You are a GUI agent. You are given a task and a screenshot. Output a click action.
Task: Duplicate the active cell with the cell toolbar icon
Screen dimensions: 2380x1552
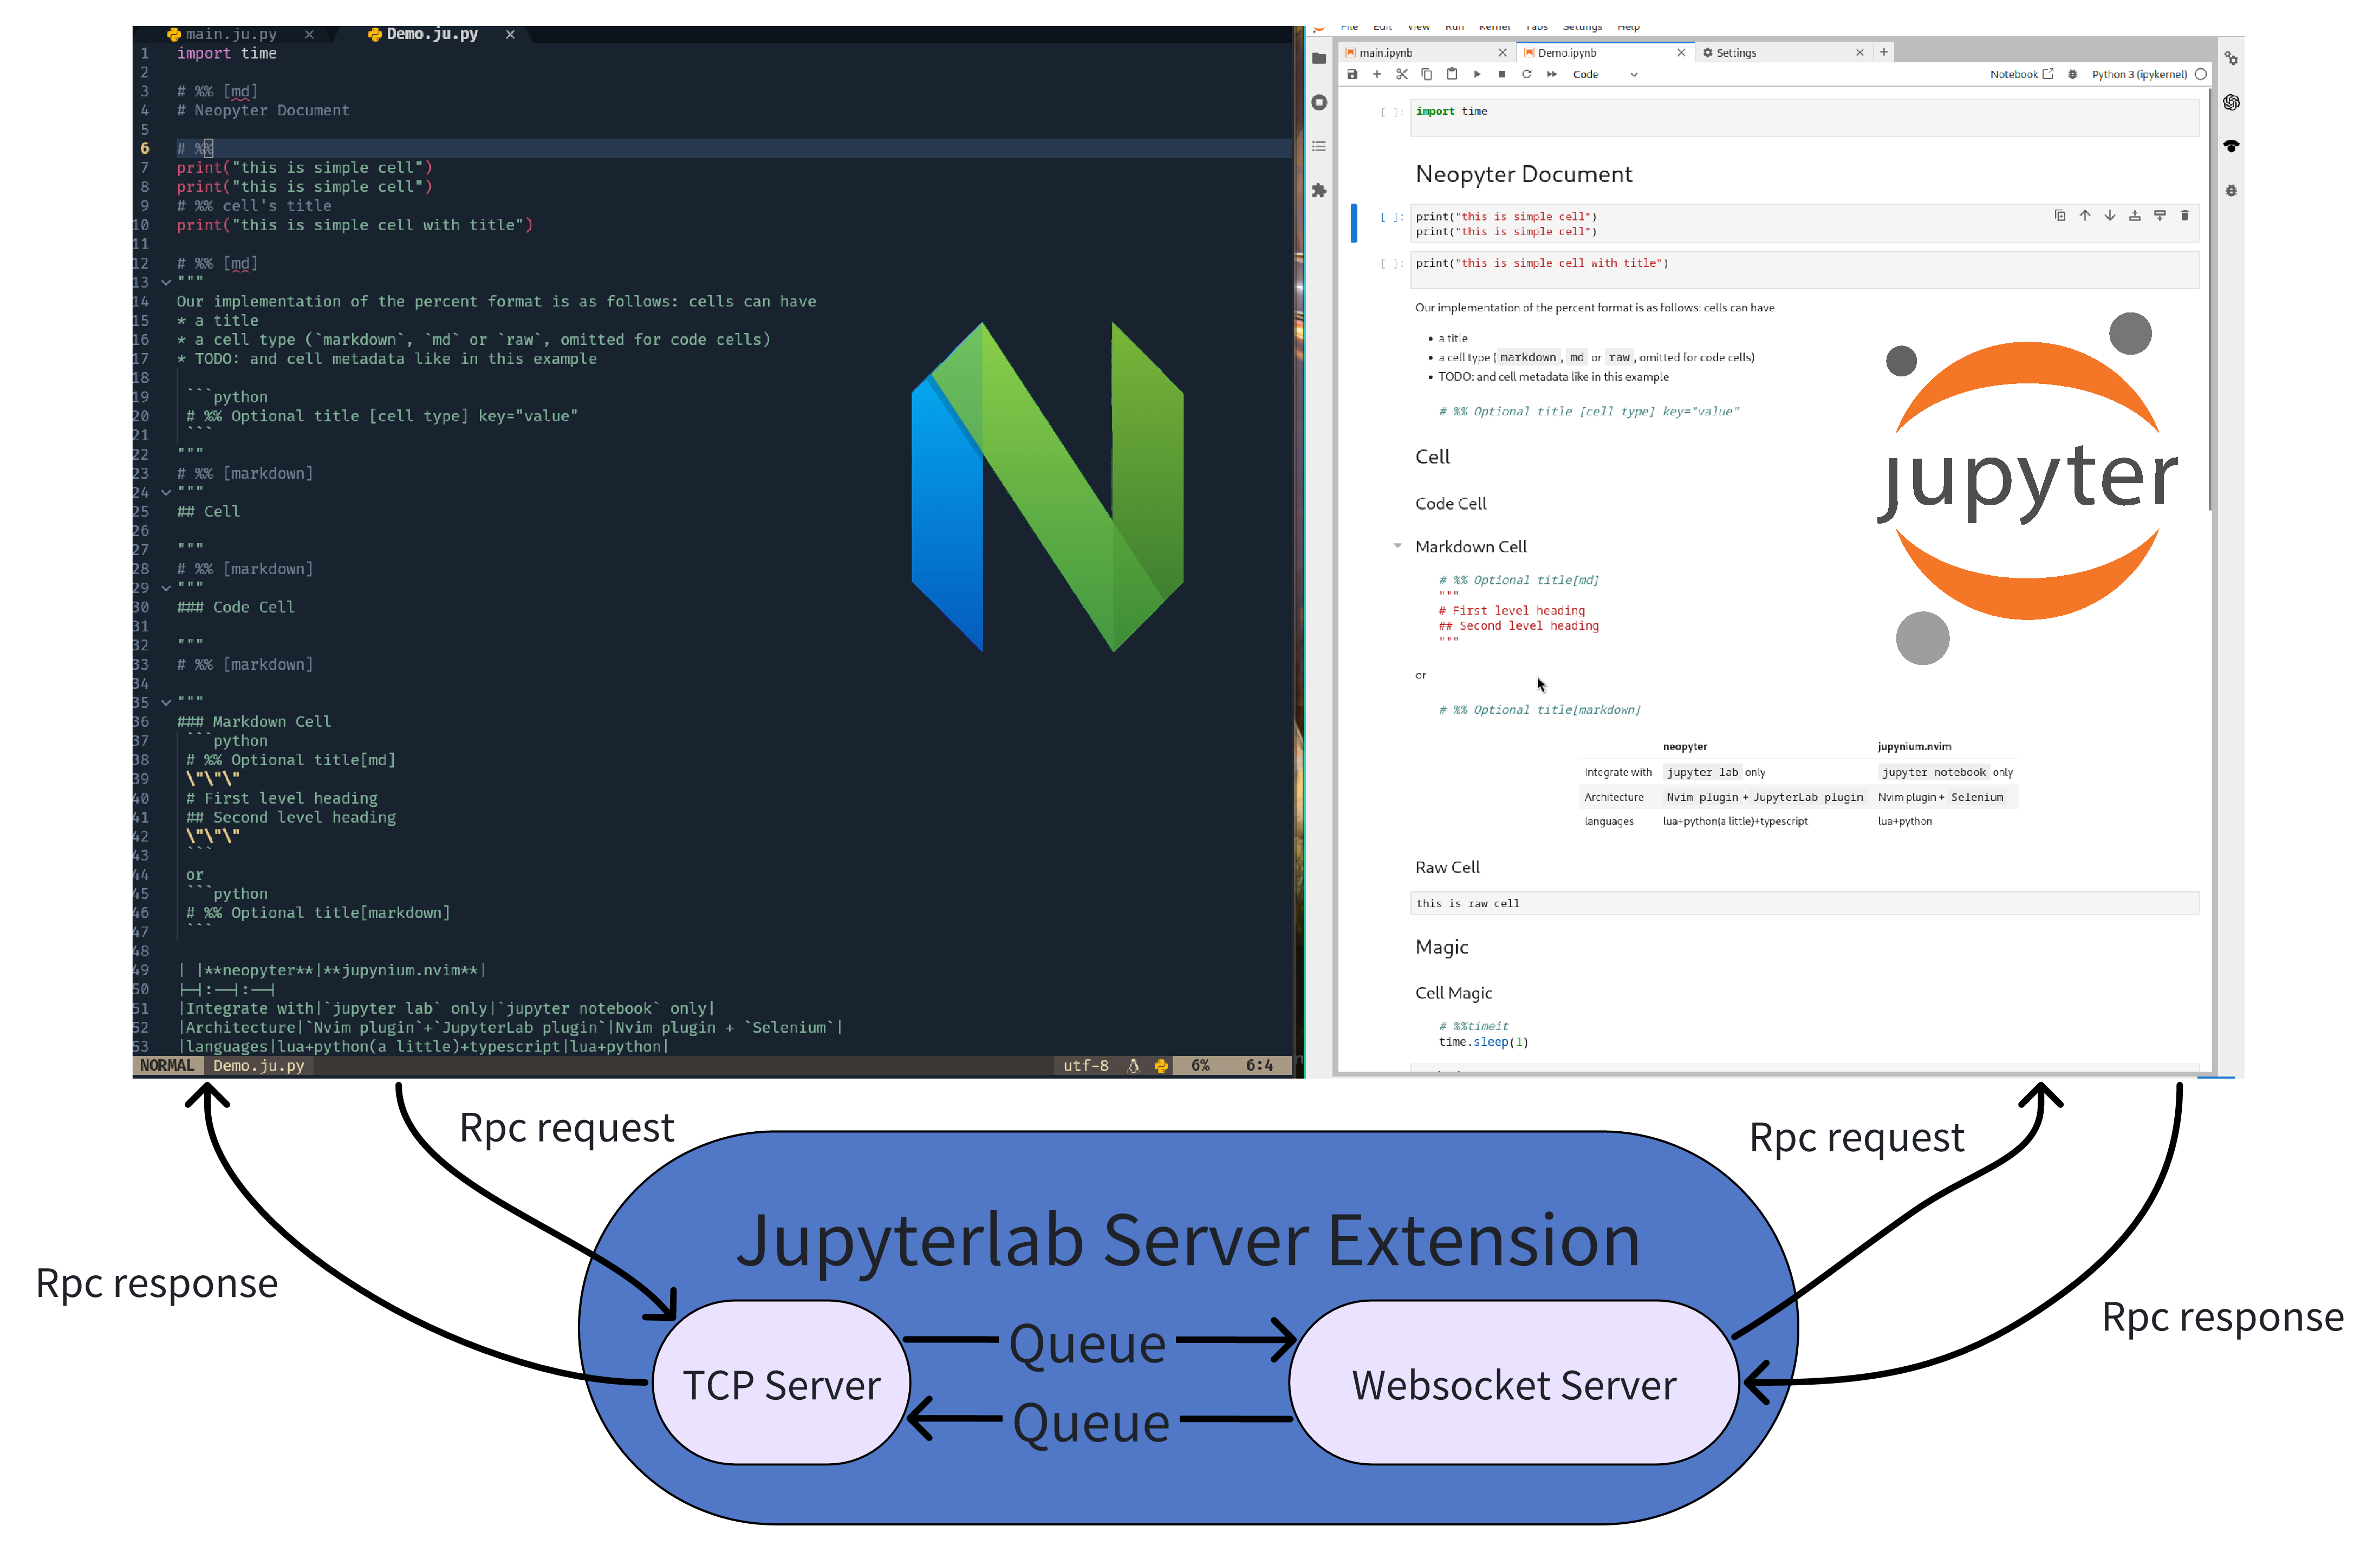(2060, 215)
